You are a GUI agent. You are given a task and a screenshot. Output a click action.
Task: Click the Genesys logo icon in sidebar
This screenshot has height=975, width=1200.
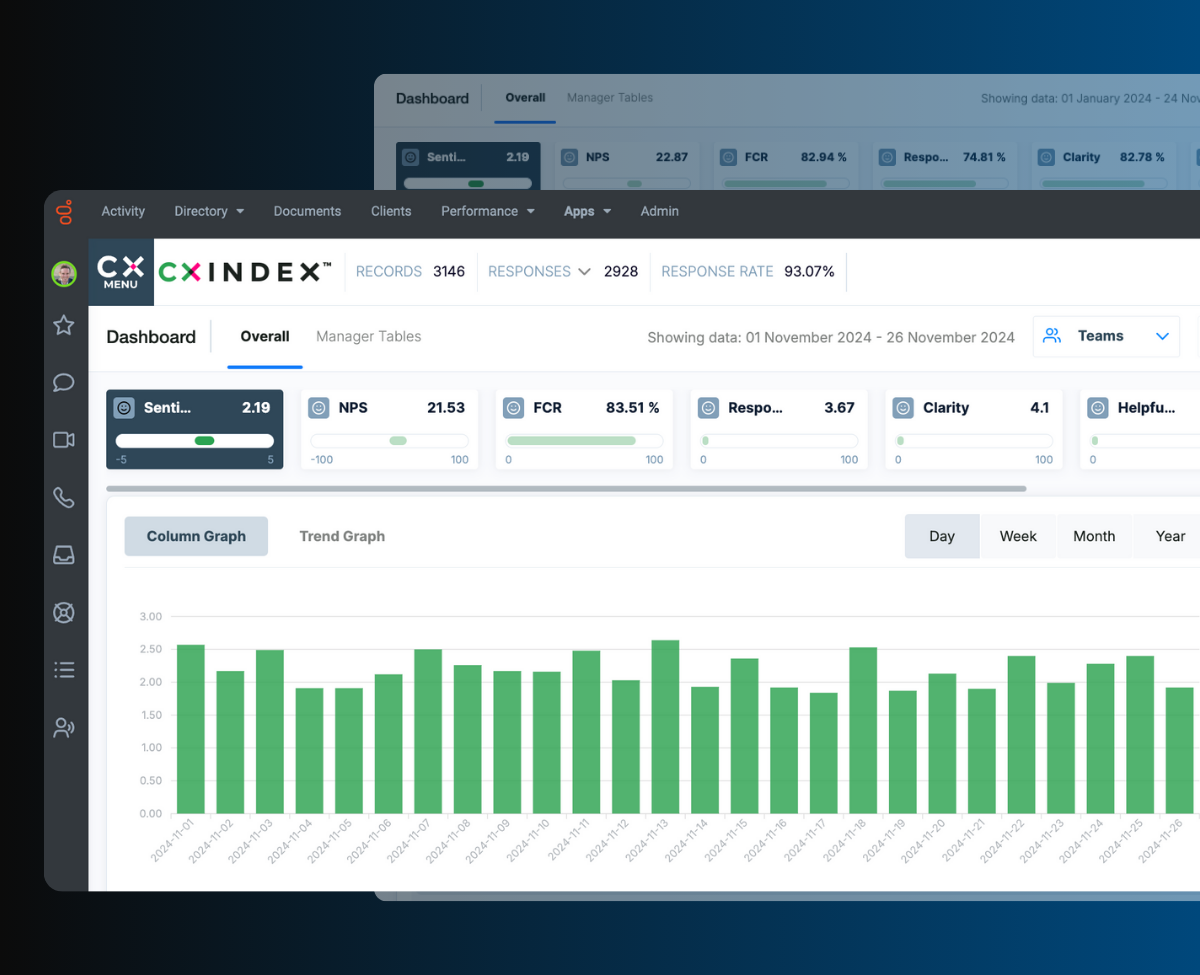(x=65, y=212)
